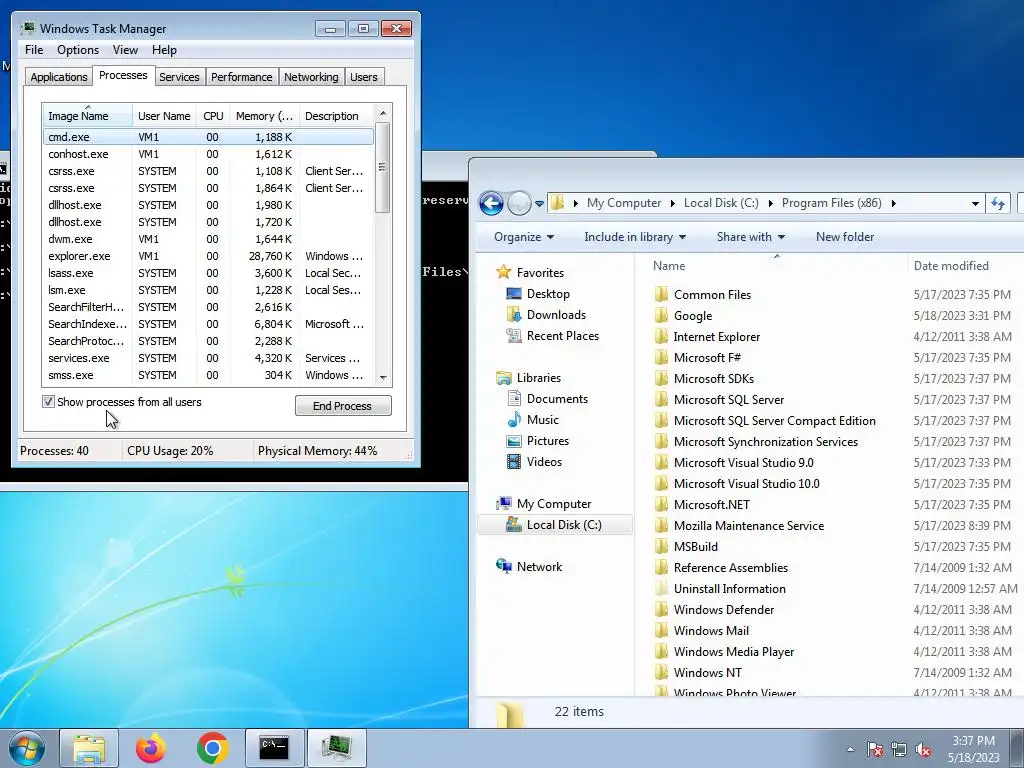Click the Back arrow in Explorer
The width and height of the screenshot is (1024, 768).
(491, 203)
